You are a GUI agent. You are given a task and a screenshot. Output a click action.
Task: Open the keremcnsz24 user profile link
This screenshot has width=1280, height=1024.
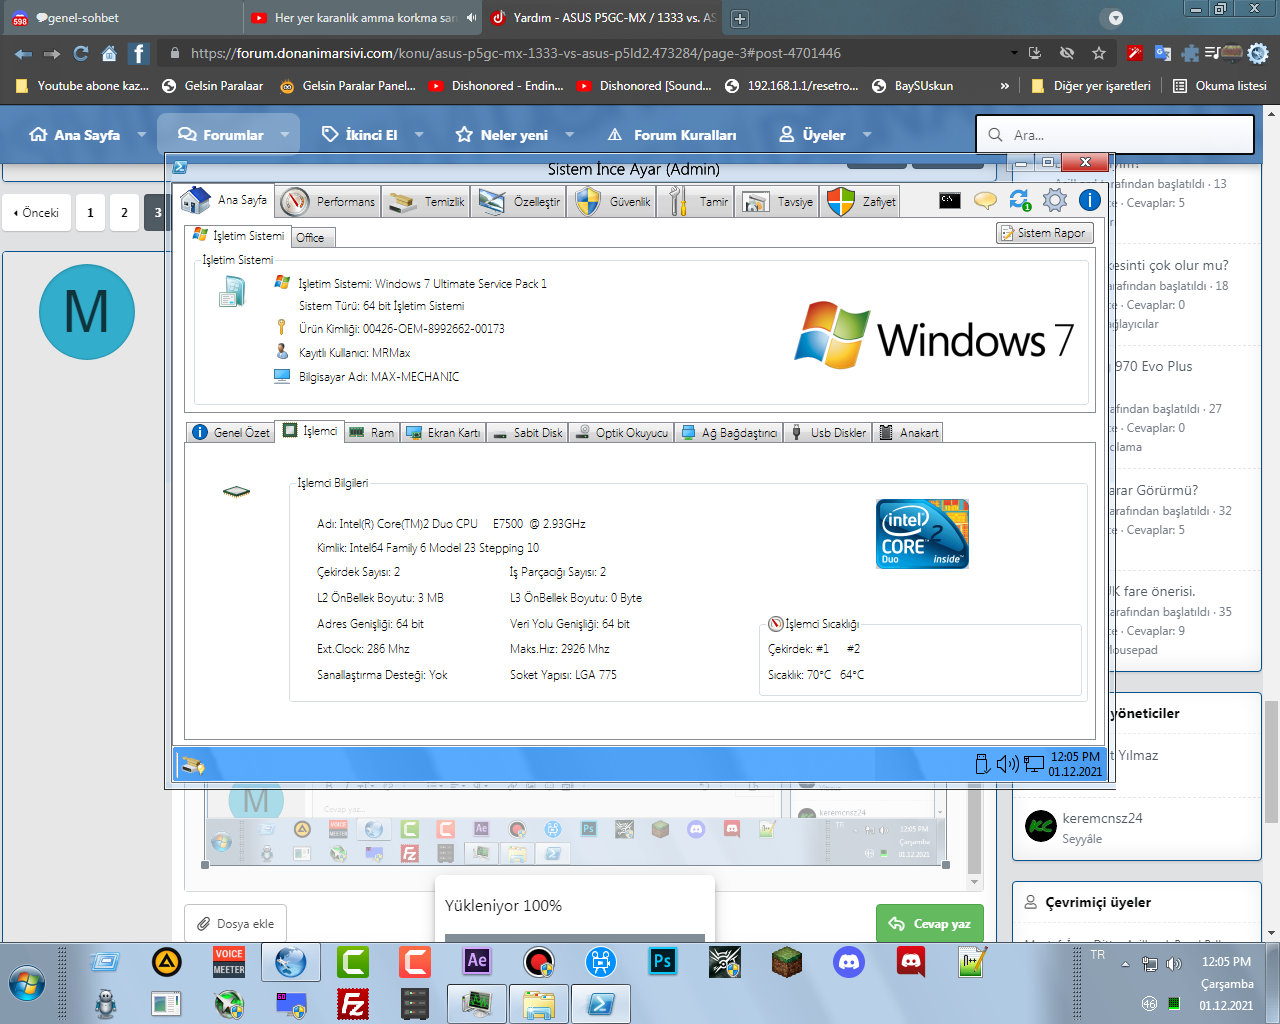point(1102,818)
